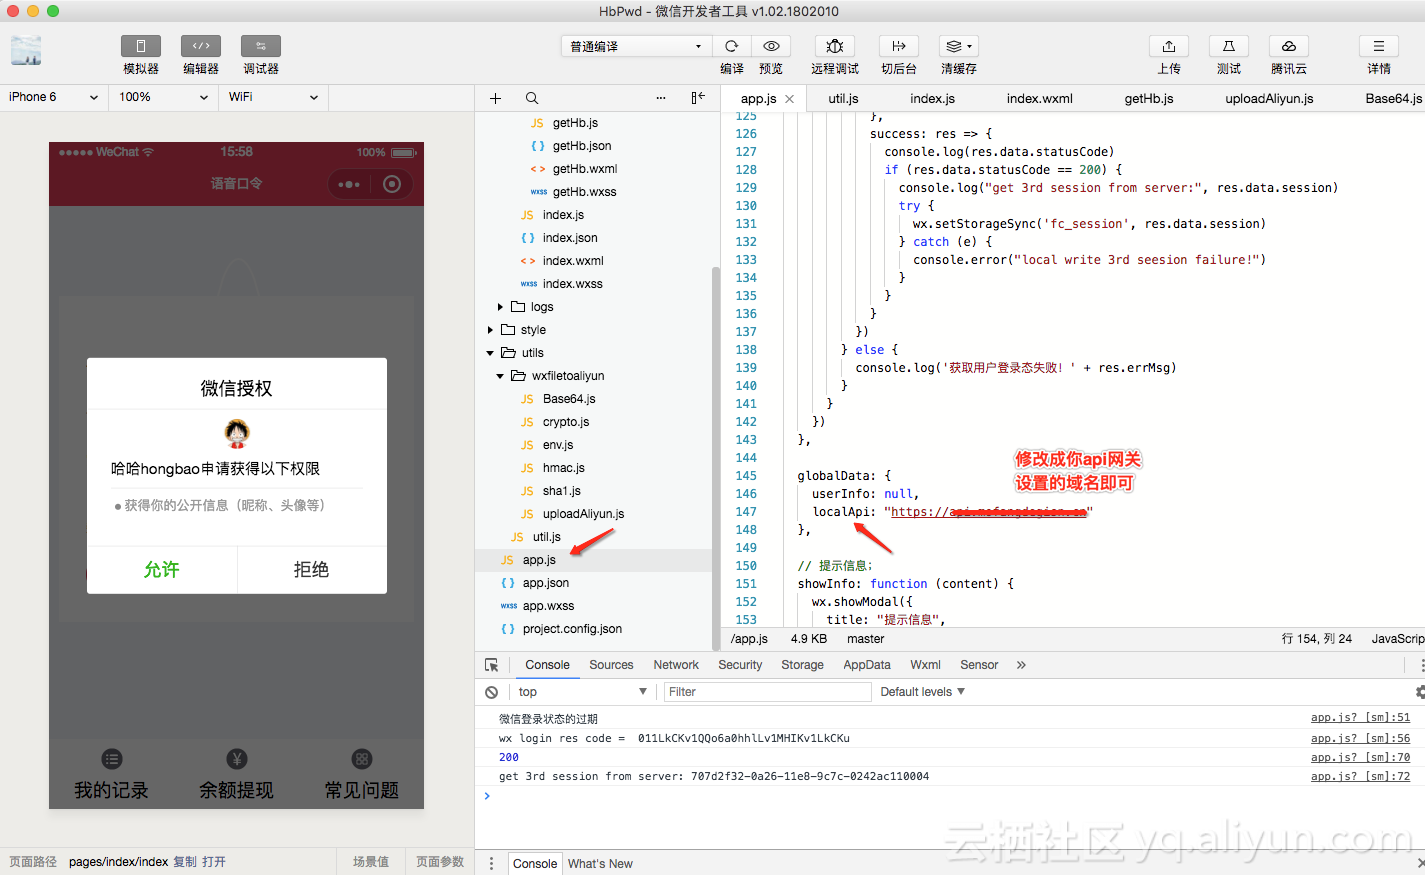Toggle the editor panel (编辑器)
Image resolution: width=1425 pixels, height=875 pixels.
click(x=201, y=46)
